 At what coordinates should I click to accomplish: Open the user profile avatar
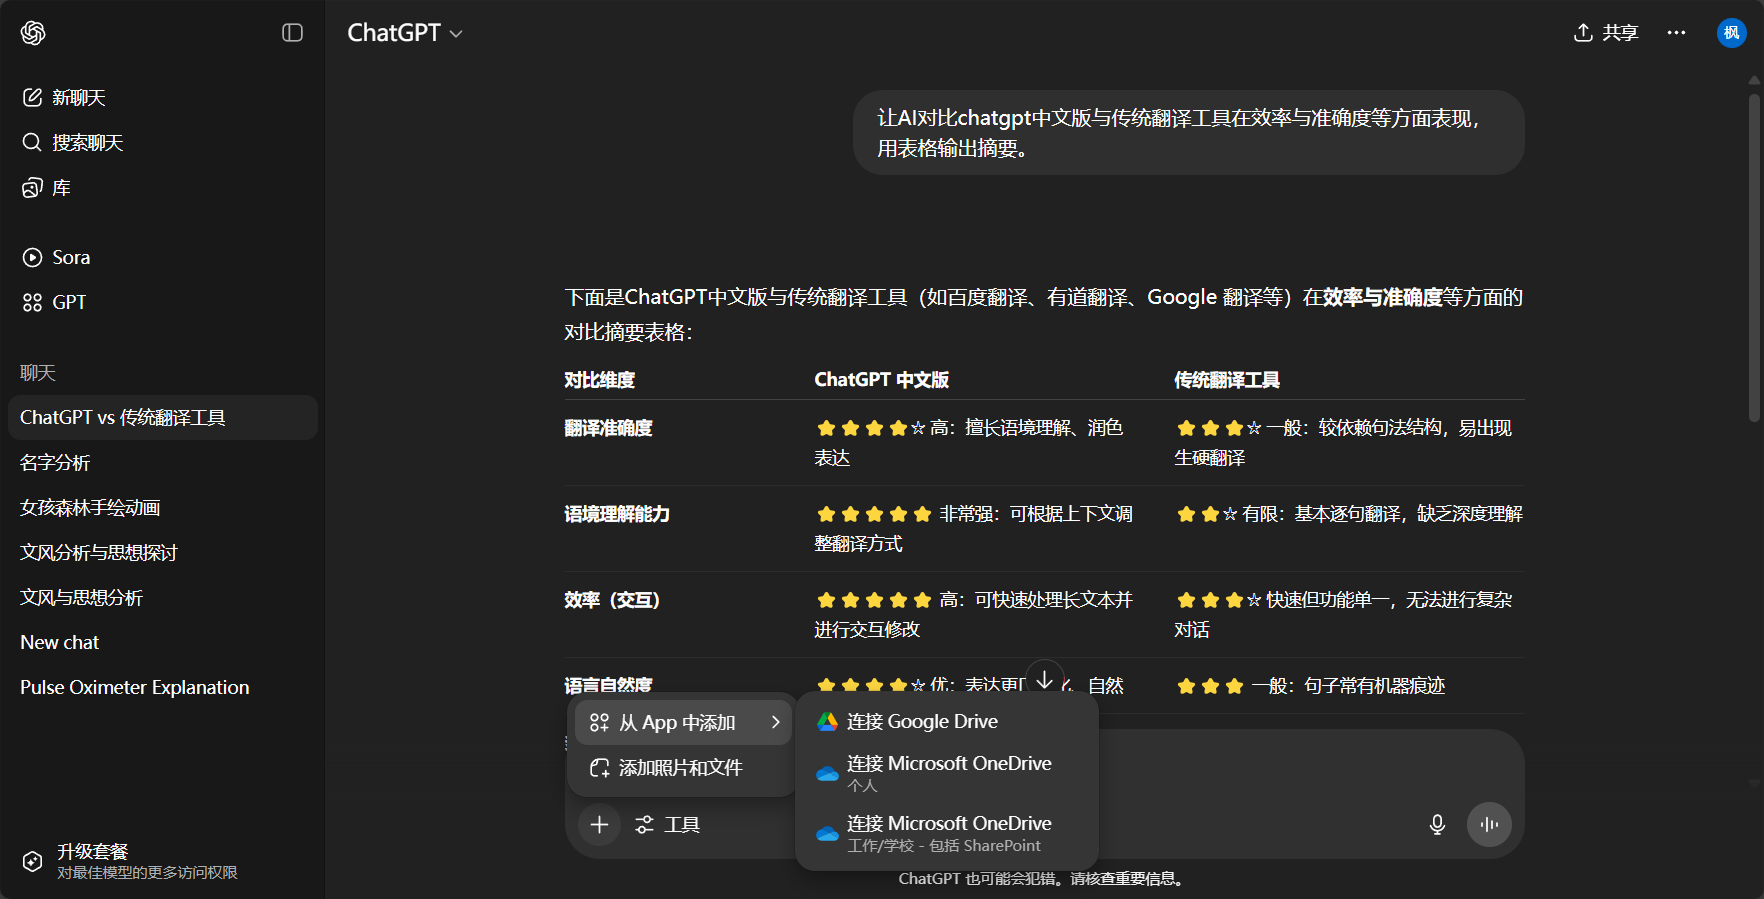1731,33
